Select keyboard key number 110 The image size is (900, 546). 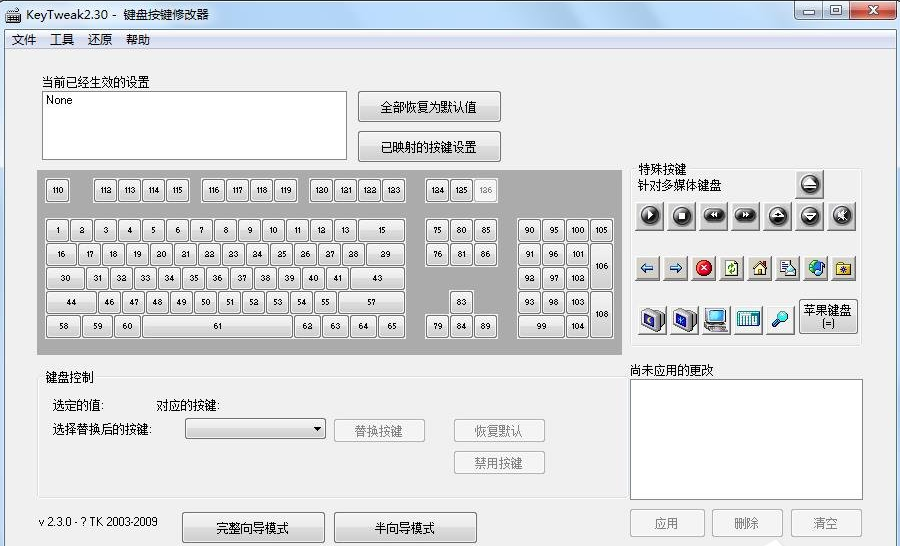(57, 190)
